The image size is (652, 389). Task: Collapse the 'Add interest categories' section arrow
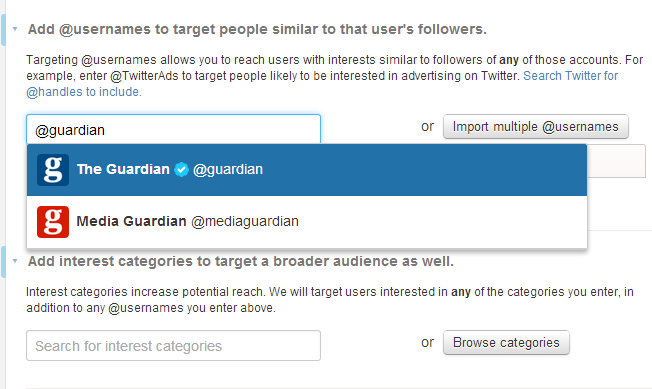point(15,261)
